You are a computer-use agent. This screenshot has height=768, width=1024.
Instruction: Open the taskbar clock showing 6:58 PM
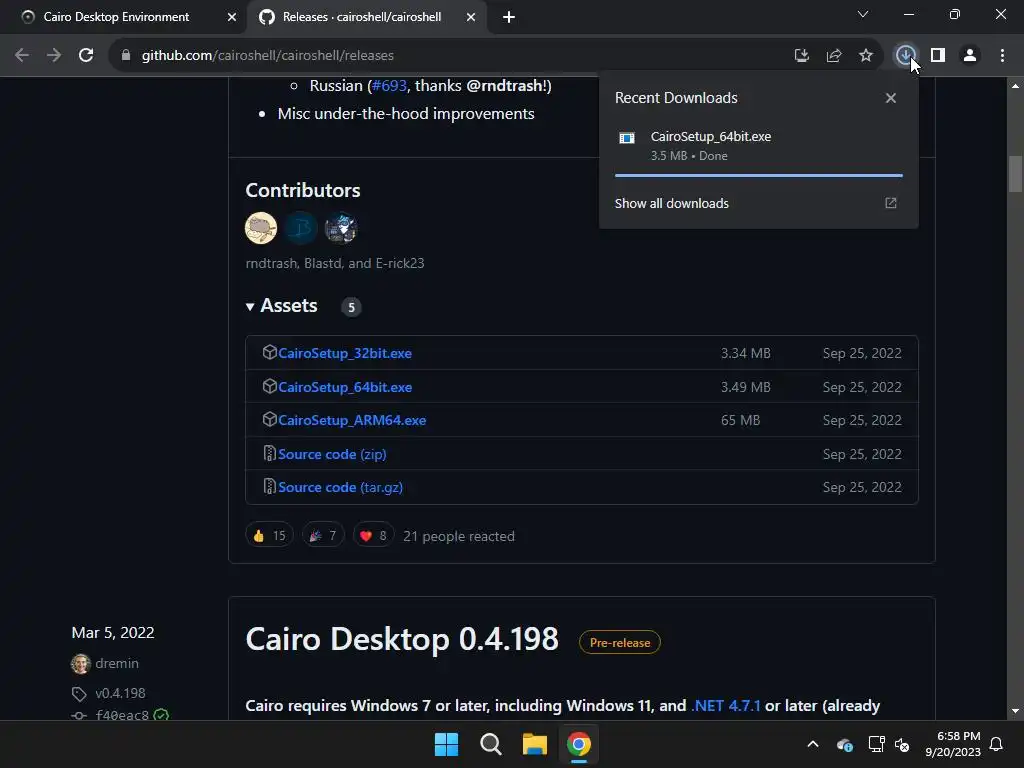point(953,744)
